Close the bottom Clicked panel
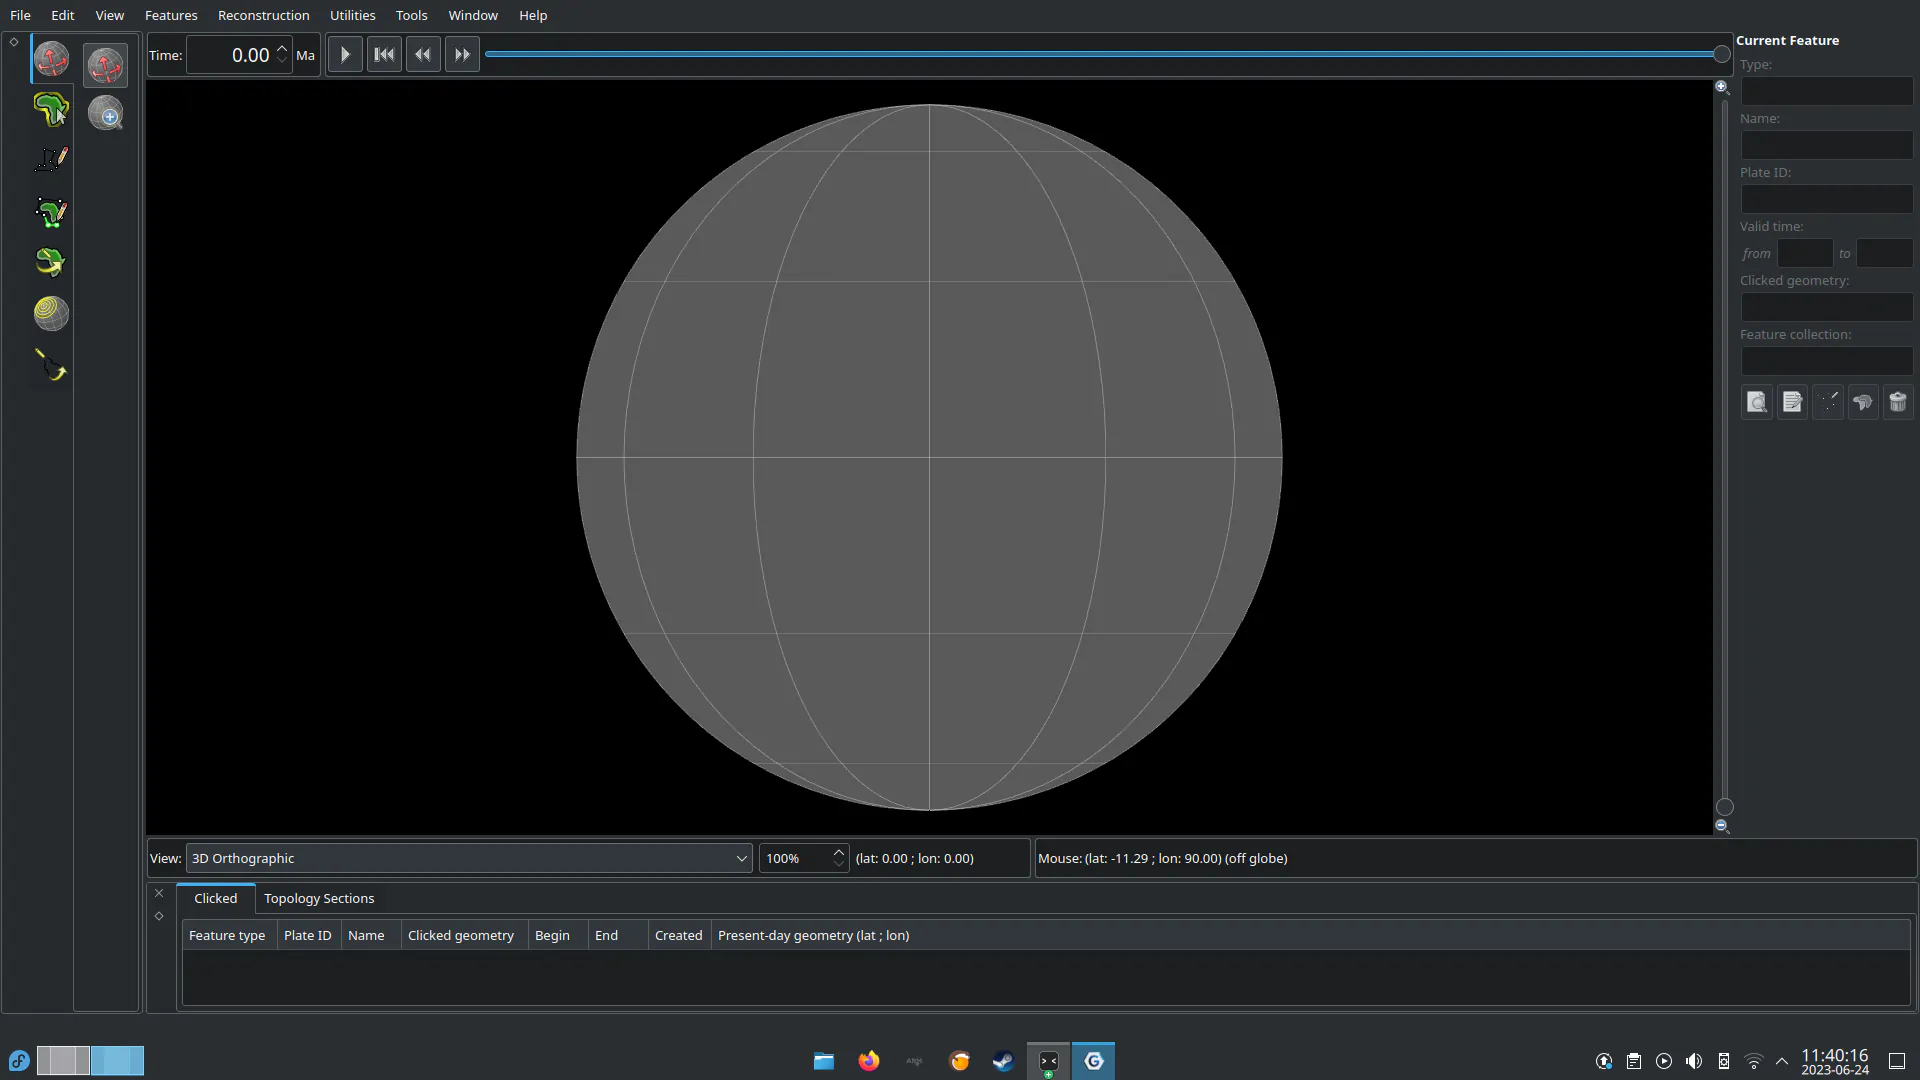The image size is (1920, 1080). [159, 893]
